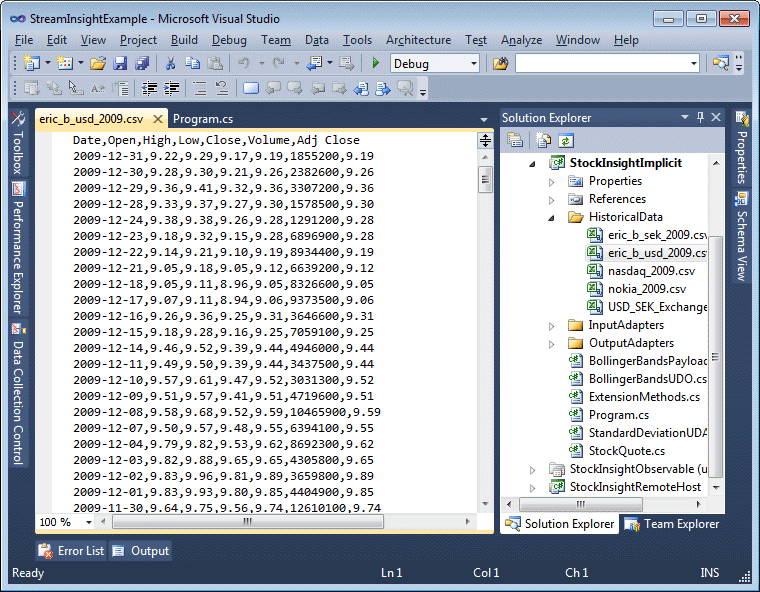
Task: Move to previous bookmark in document icon
Action: tap(361, 88)
